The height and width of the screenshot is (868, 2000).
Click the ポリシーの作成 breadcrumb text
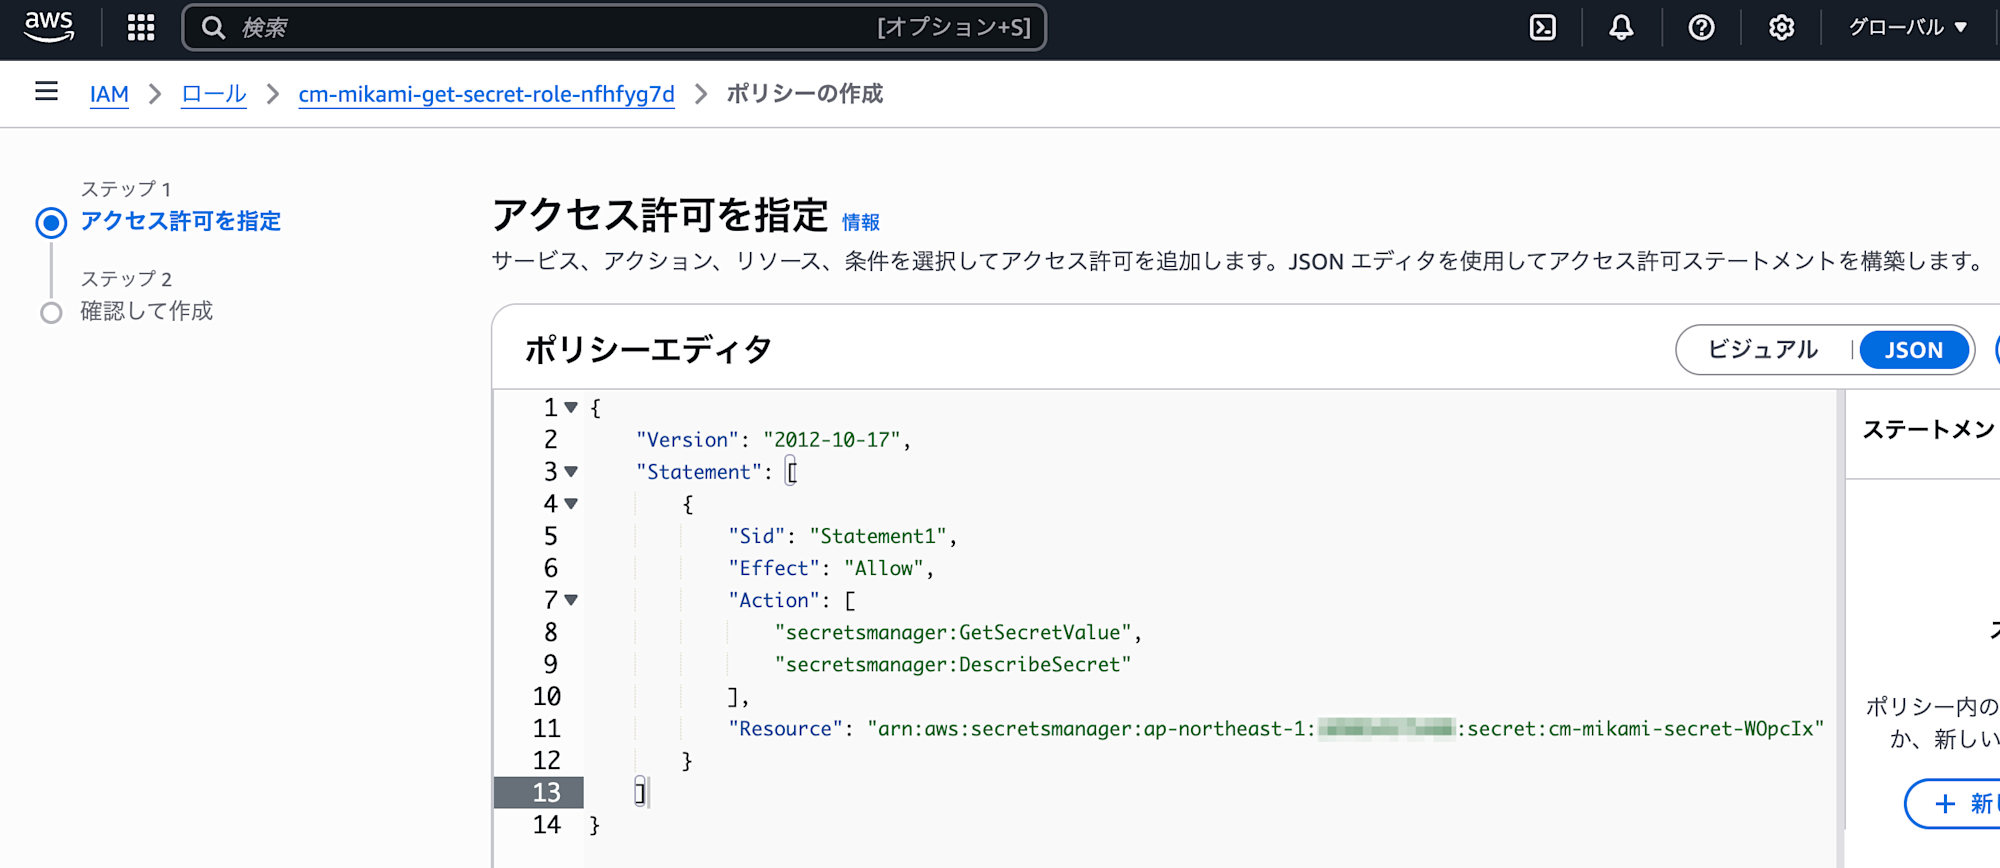click(805, 94)
